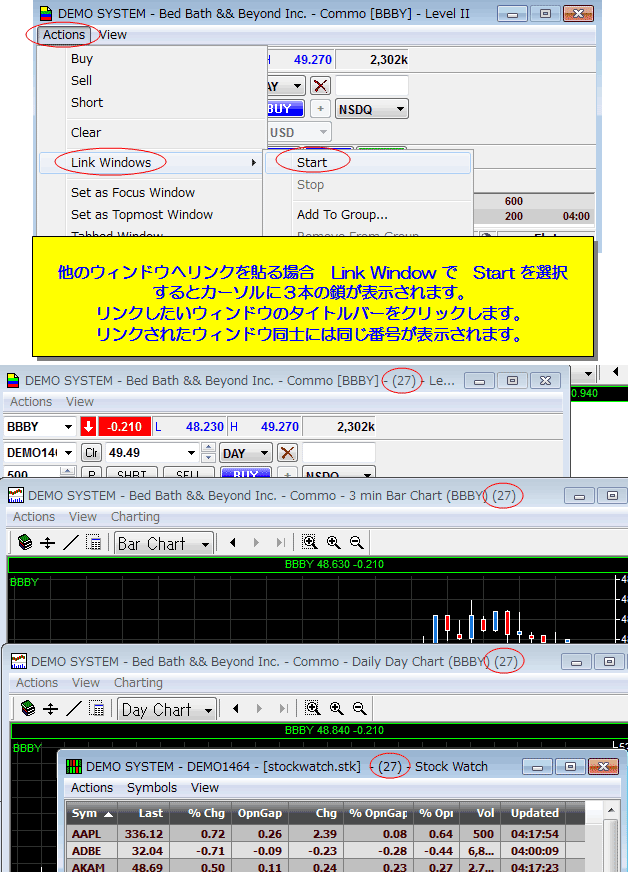Open the studies book icon in Bar Chart window
The width and height of the screenshot is (628, 872).
[25, 542]
